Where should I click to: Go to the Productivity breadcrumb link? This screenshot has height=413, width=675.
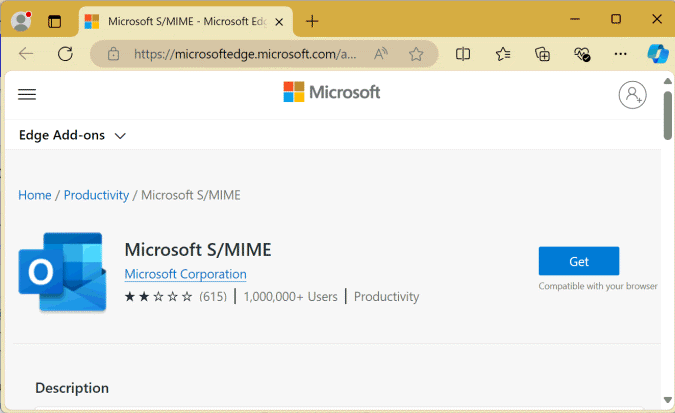[96, 195]
